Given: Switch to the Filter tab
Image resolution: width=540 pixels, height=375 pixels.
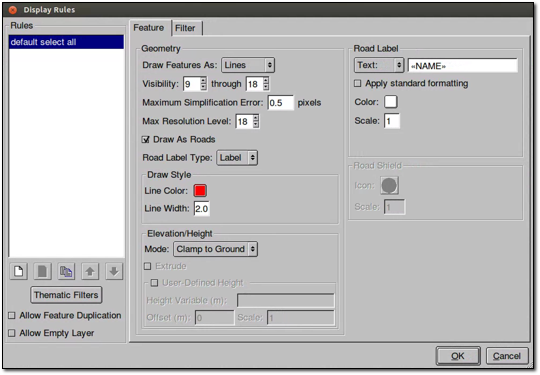Looking at the screenshot, I should (x=185, y=28).
